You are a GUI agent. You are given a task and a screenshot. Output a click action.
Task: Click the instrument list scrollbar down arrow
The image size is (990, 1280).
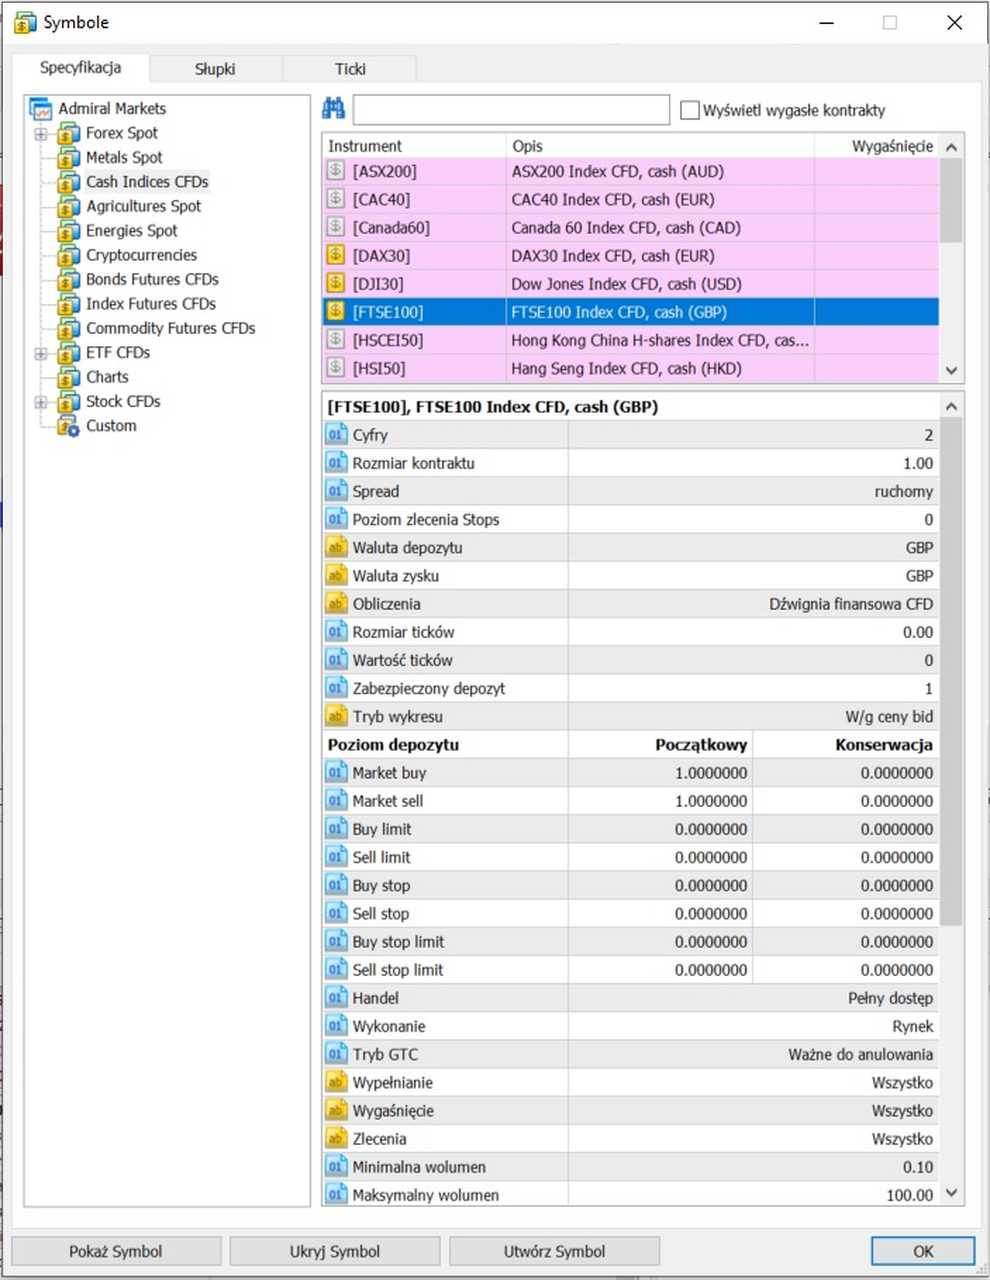(951, 370)
